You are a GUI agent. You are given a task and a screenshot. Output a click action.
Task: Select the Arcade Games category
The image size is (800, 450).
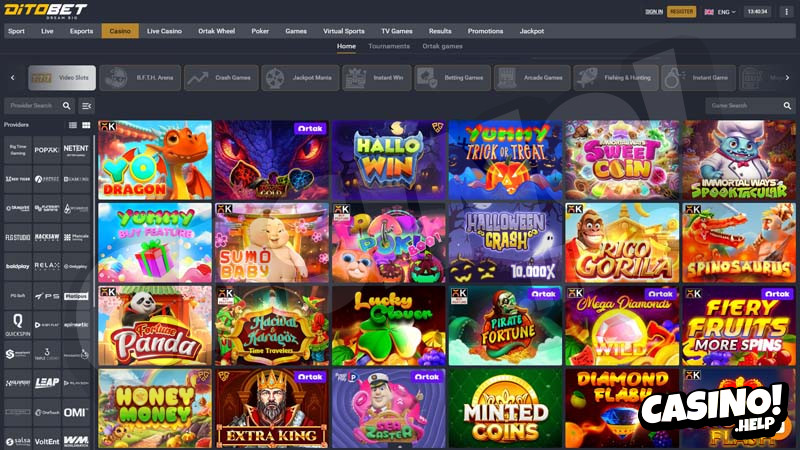(532, 78)
